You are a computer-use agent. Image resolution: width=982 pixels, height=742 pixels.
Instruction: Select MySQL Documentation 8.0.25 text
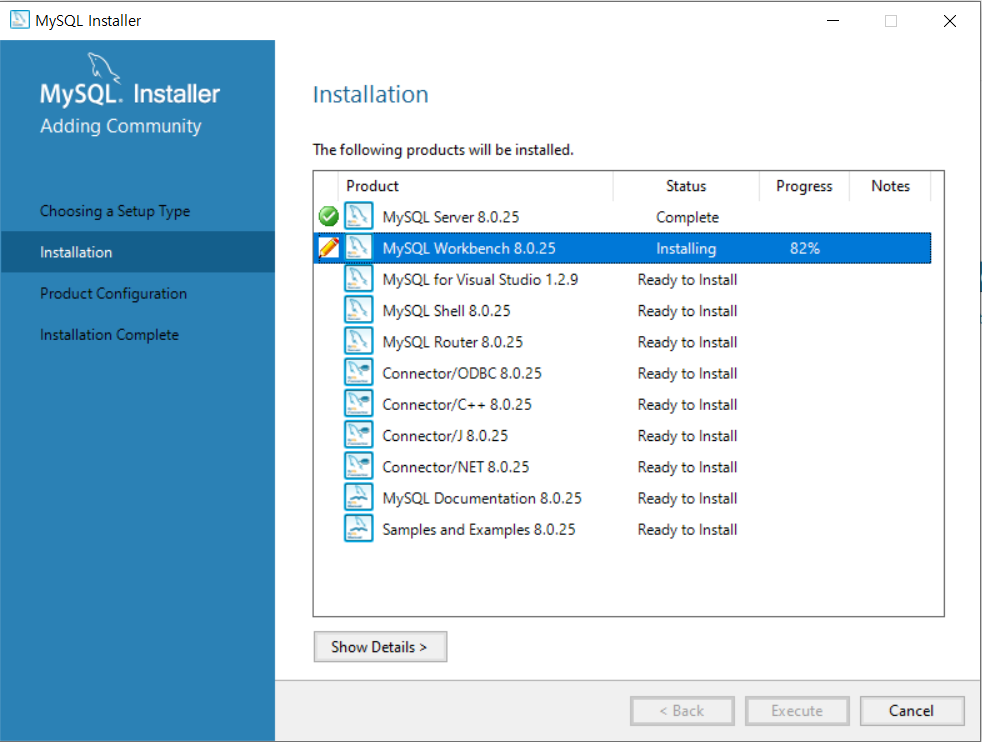tap(482, 499)
